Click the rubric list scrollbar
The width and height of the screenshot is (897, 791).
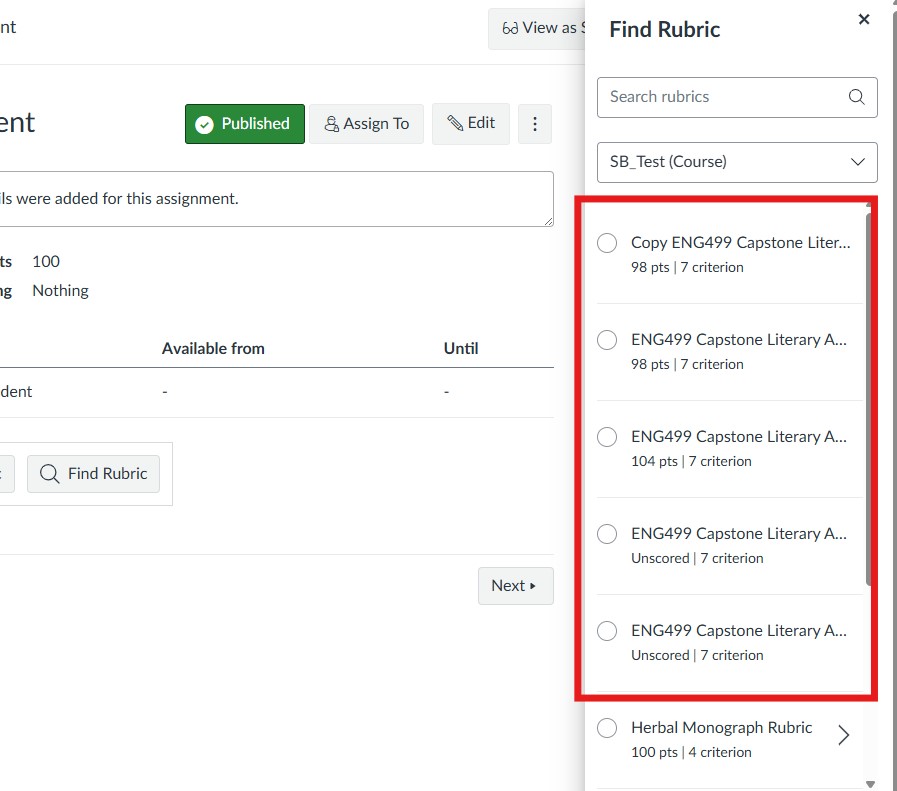point(868,400)
